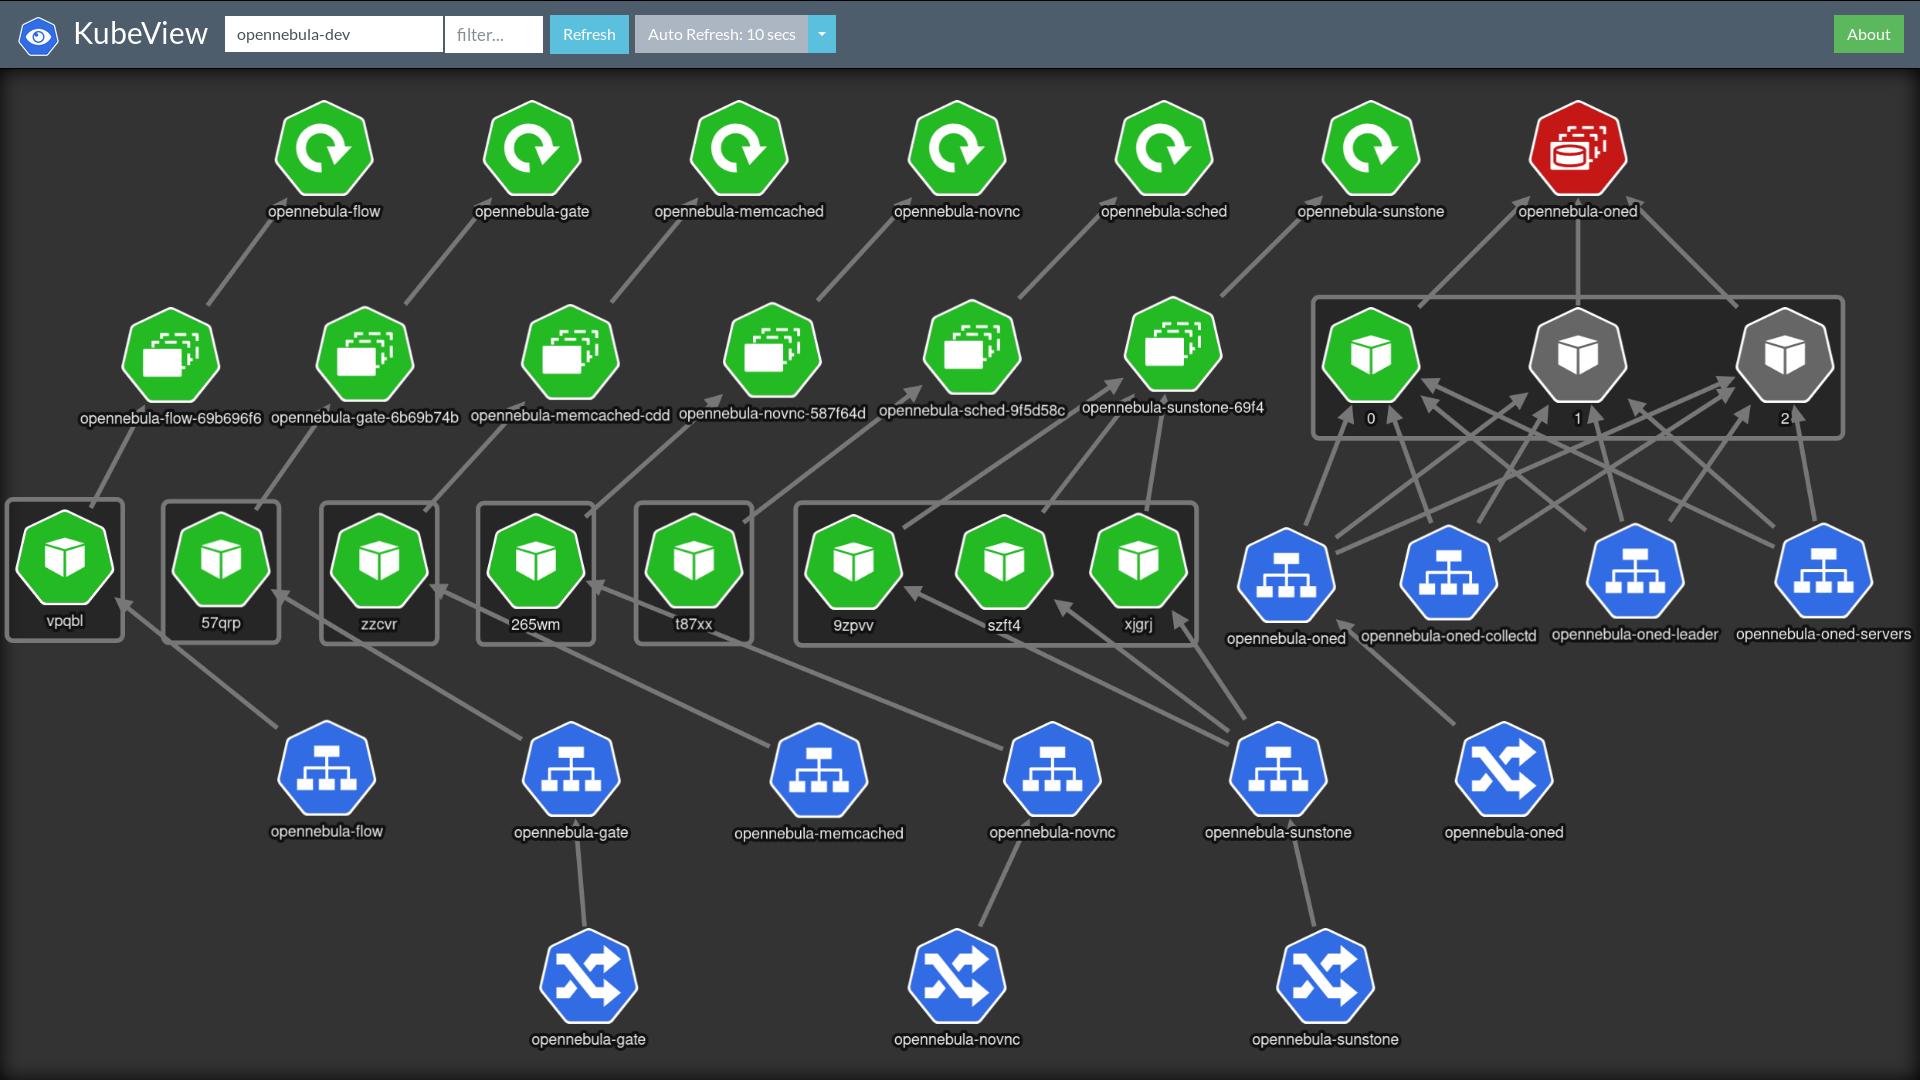The width and height of the screenshot is (1920, 1080).
Task: Select the opennebula-gate ingress icon
Action: point(588,977)
